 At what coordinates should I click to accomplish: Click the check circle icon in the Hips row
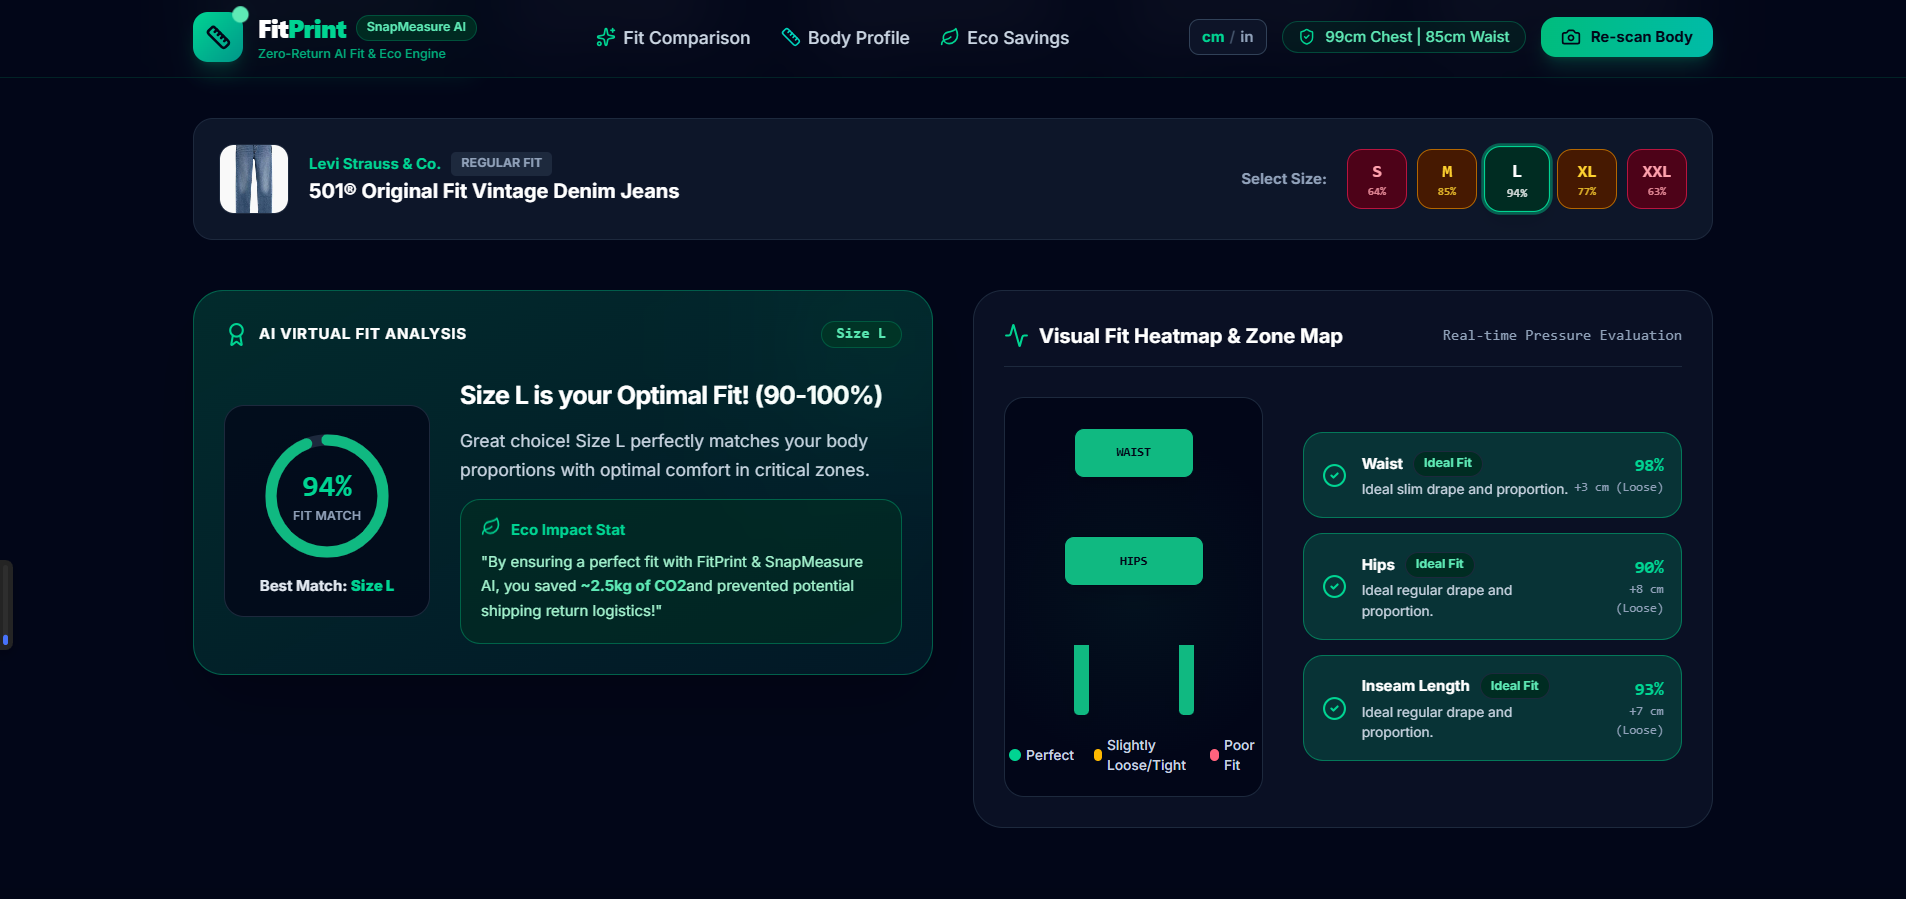pyautogui.click(x=1334, y=586)
